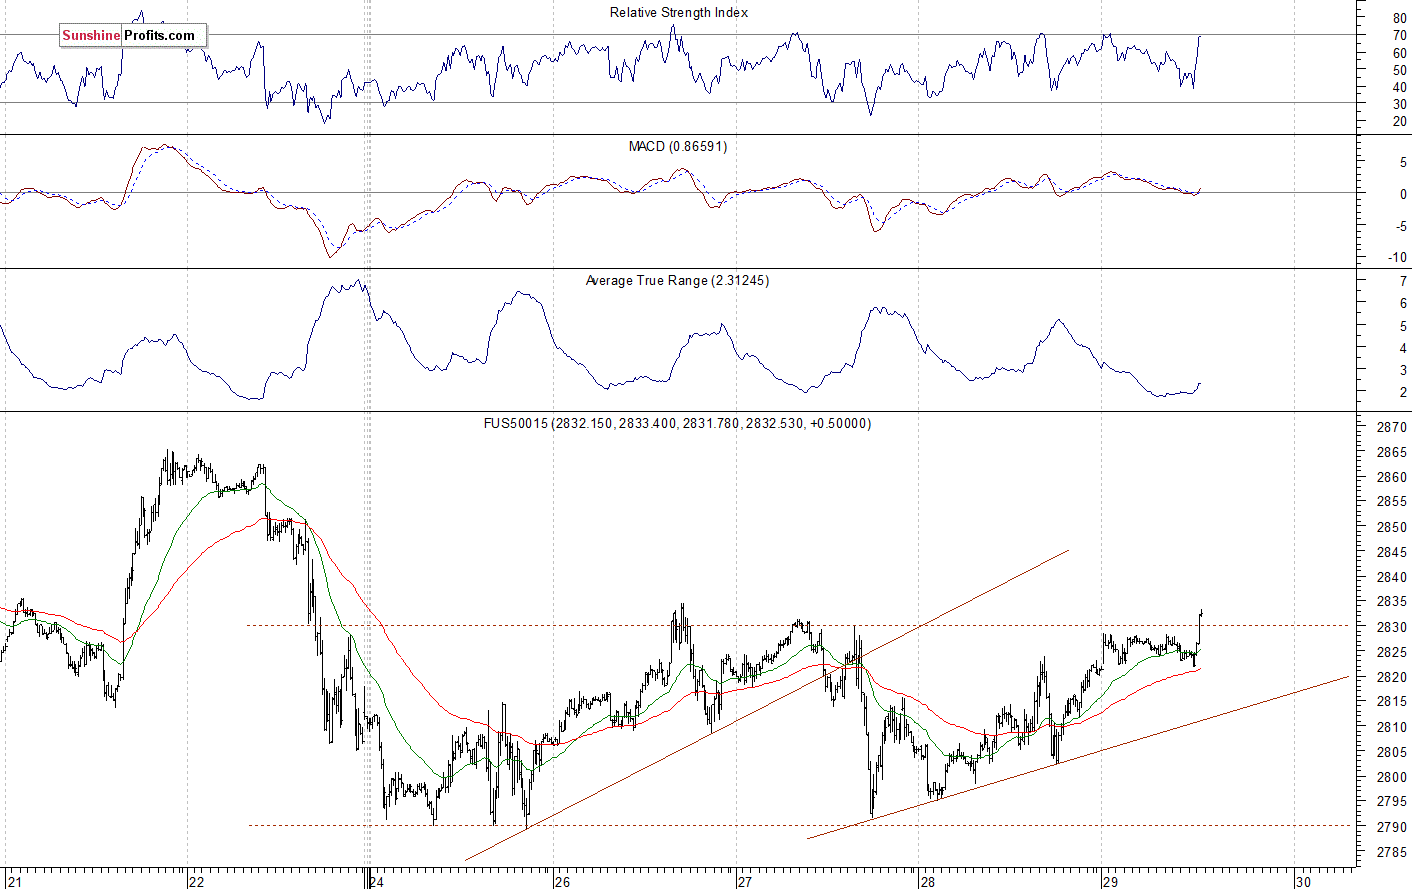The height and width of the screenshot is (889, 1412).
Task: Click date label 29 on time axis
Action: 1110,882
